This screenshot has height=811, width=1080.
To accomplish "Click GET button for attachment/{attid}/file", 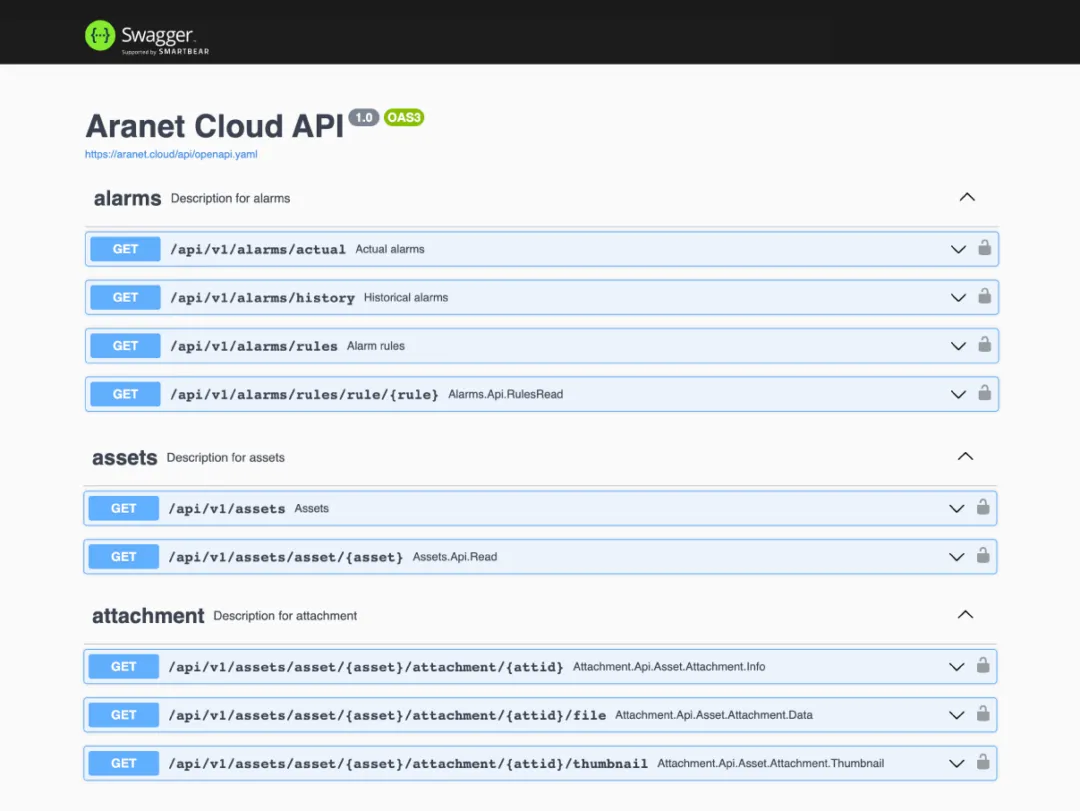I will 124,715.
